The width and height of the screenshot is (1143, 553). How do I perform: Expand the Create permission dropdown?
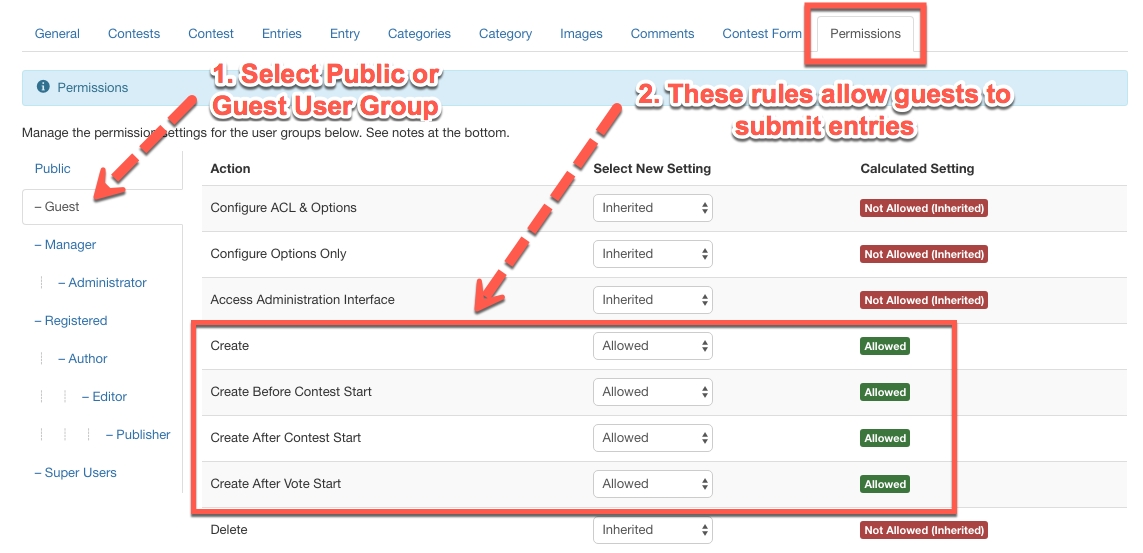click(653, 346)
